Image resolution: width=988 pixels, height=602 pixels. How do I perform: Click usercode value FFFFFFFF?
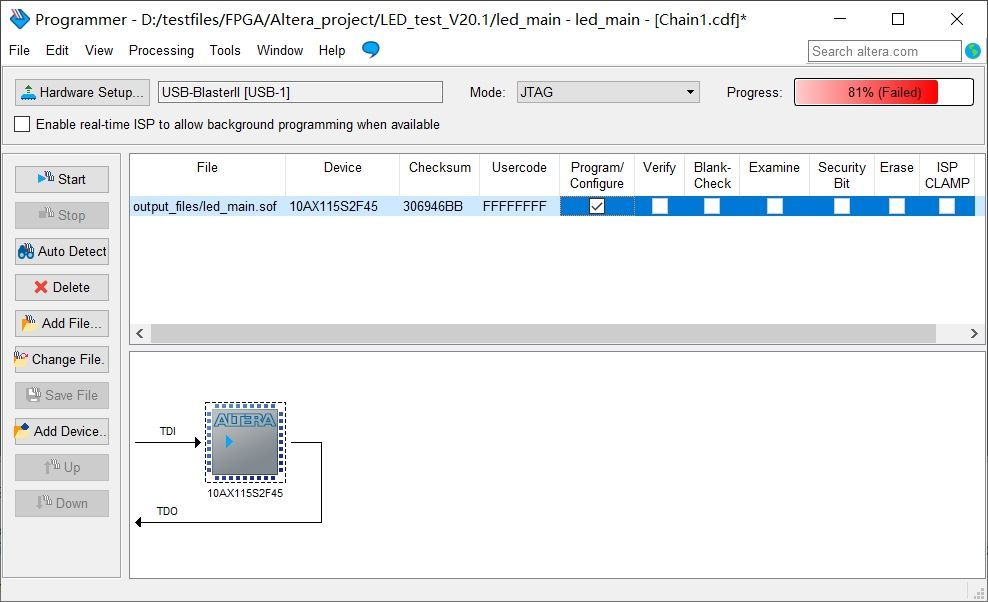click(x=515, y=206)
